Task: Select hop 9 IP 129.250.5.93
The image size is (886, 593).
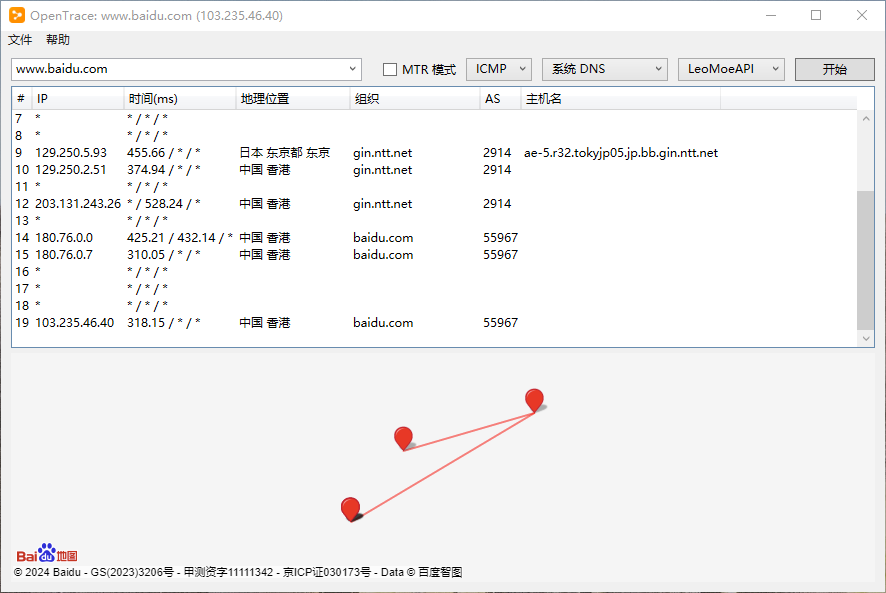Action: click(71, 153)
